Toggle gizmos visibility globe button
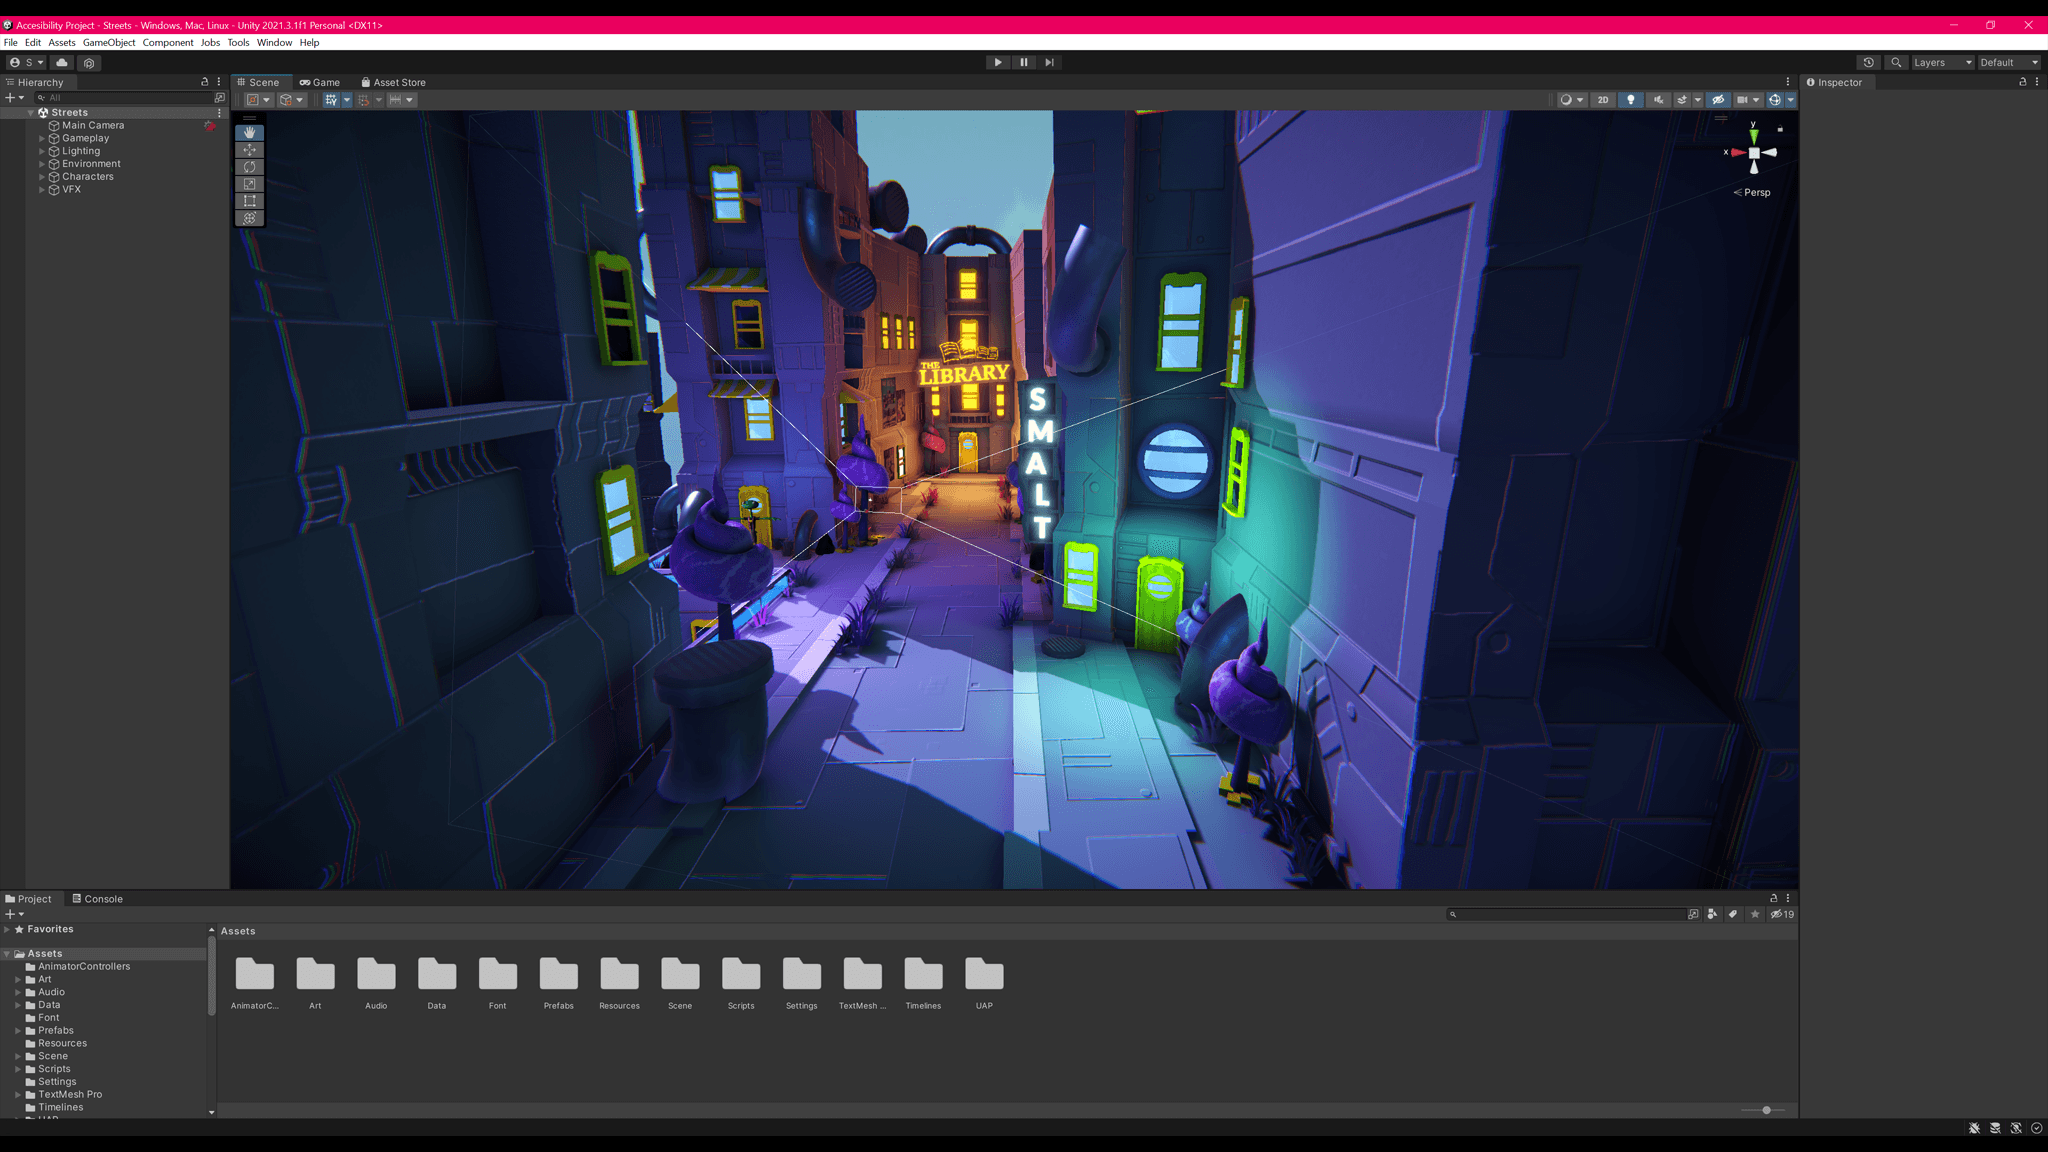Screen dimensions: 2048x1152 point(1775,100)
